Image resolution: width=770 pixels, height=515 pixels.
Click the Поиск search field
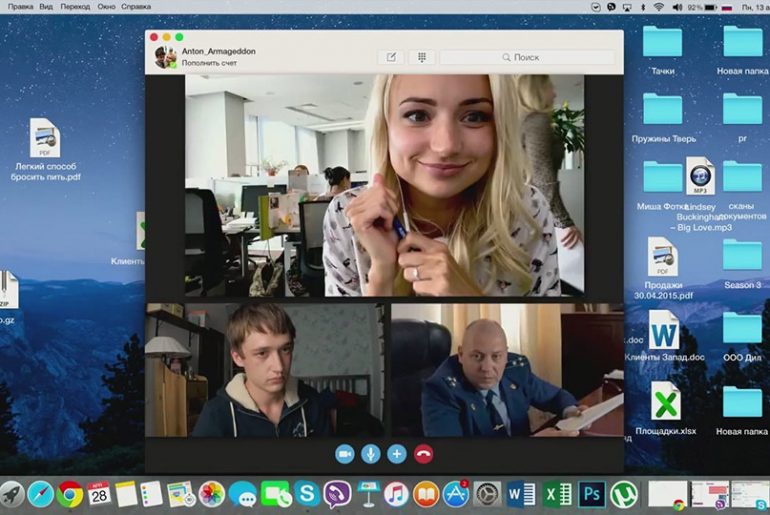[540, 58]
